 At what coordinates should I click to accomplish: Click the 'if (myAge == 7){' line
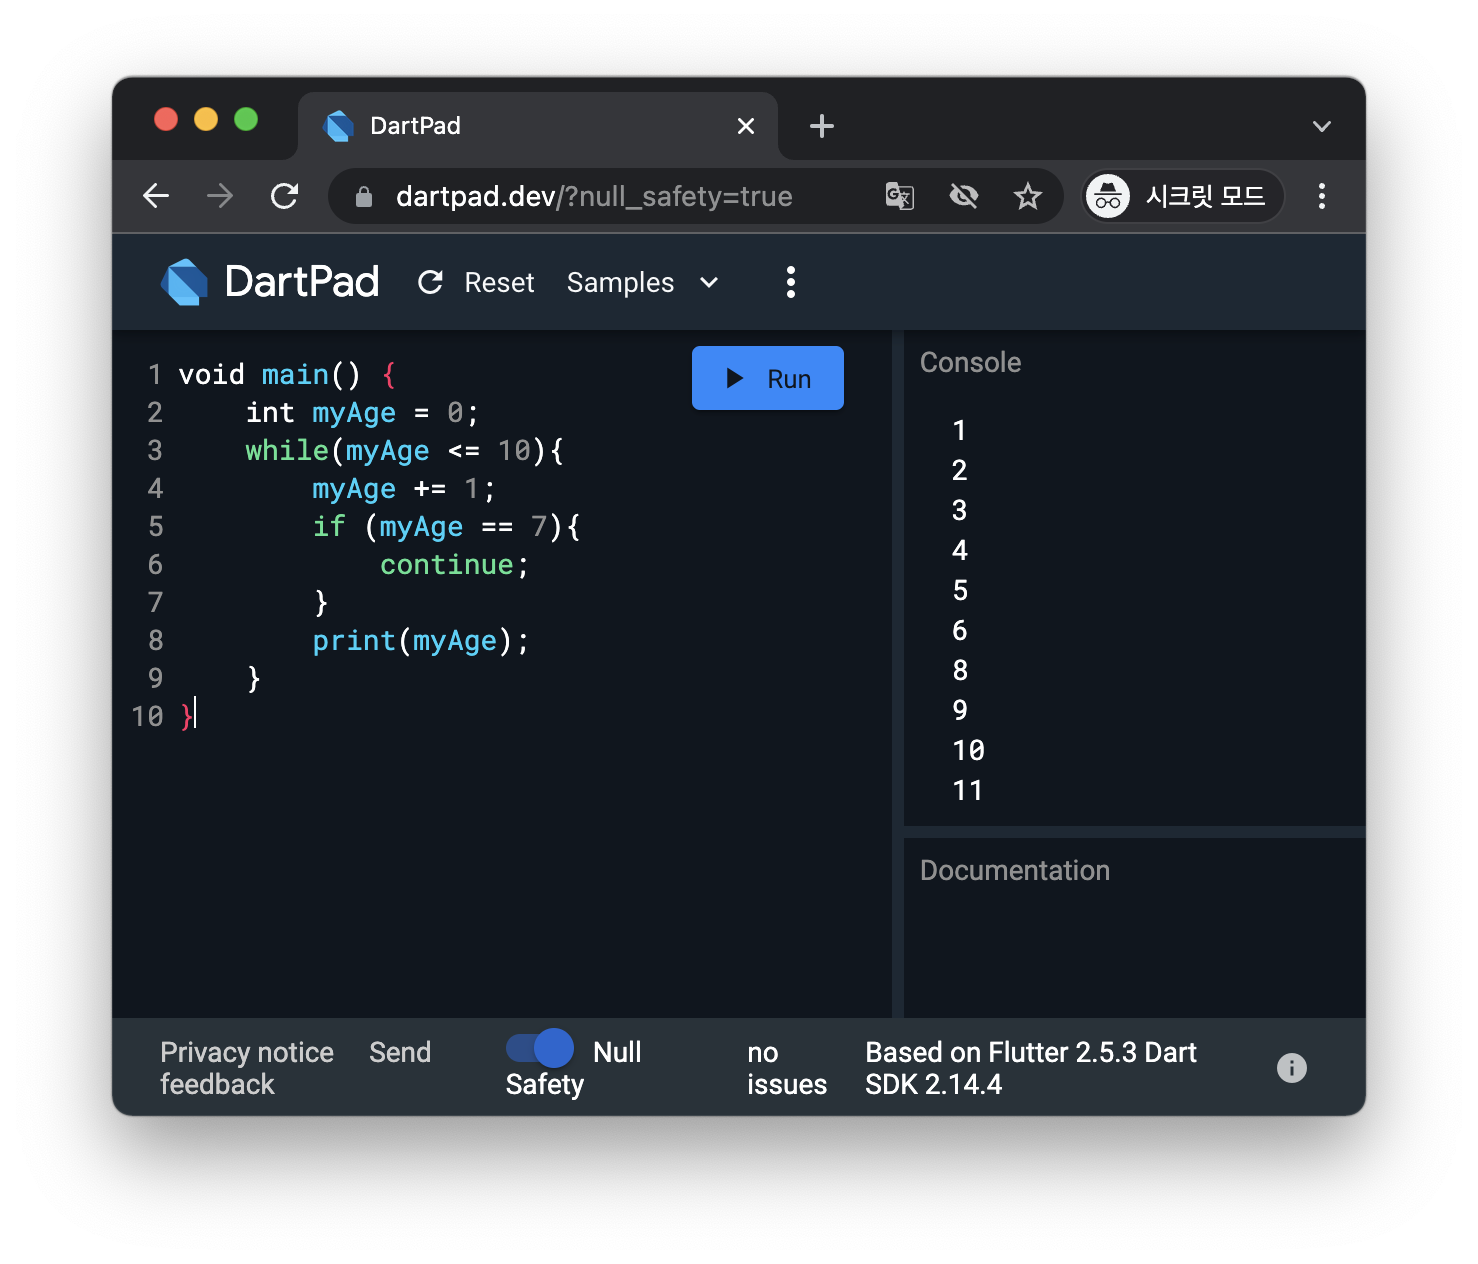point(446,527)
